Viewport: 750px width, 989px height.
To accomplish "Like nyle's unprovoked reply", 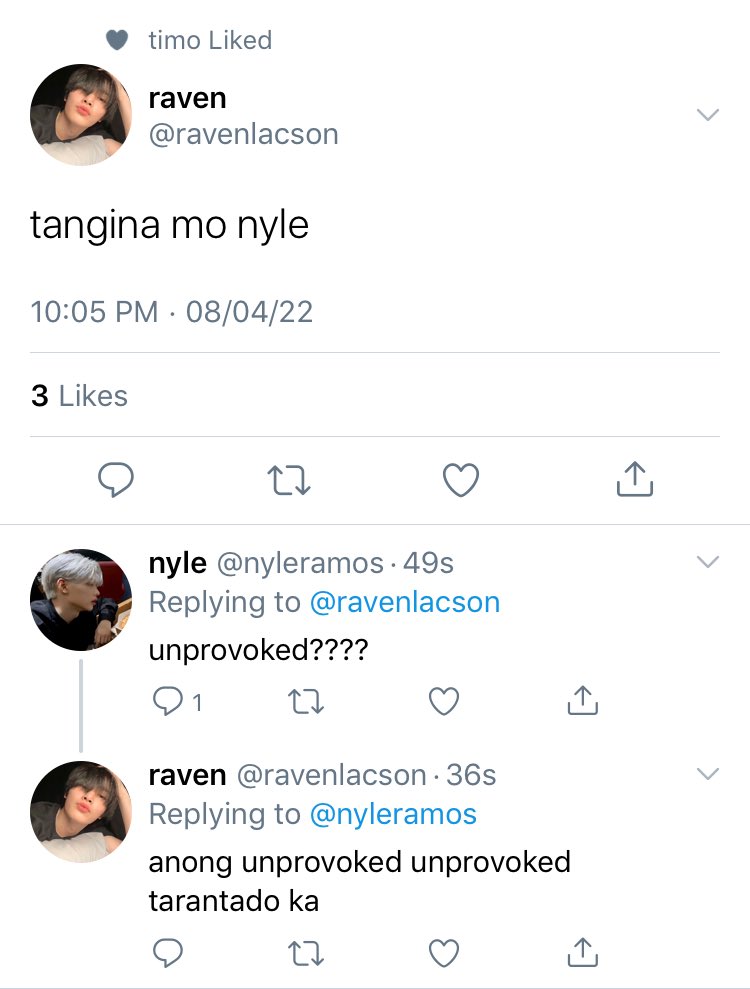I will (x=444, y=701).
